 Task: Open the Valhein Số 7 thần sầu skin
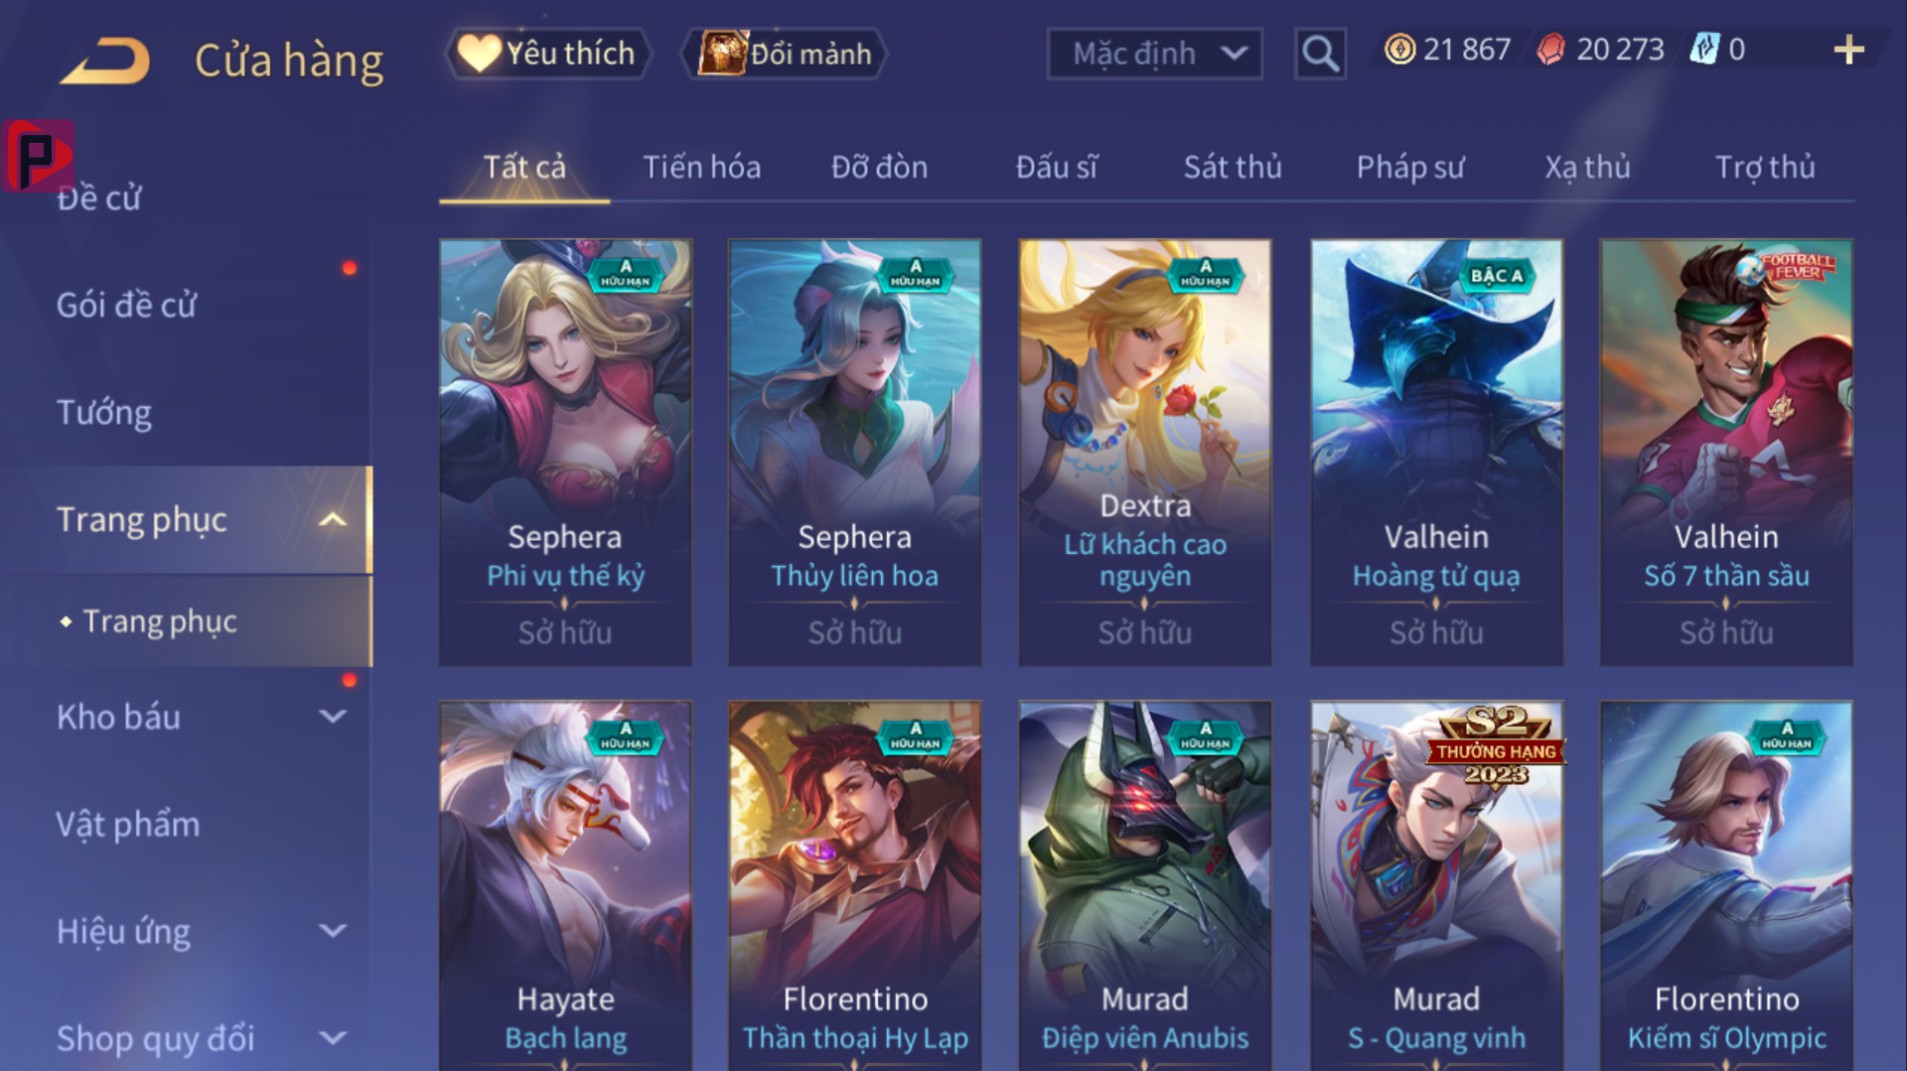click(1726, 452)
